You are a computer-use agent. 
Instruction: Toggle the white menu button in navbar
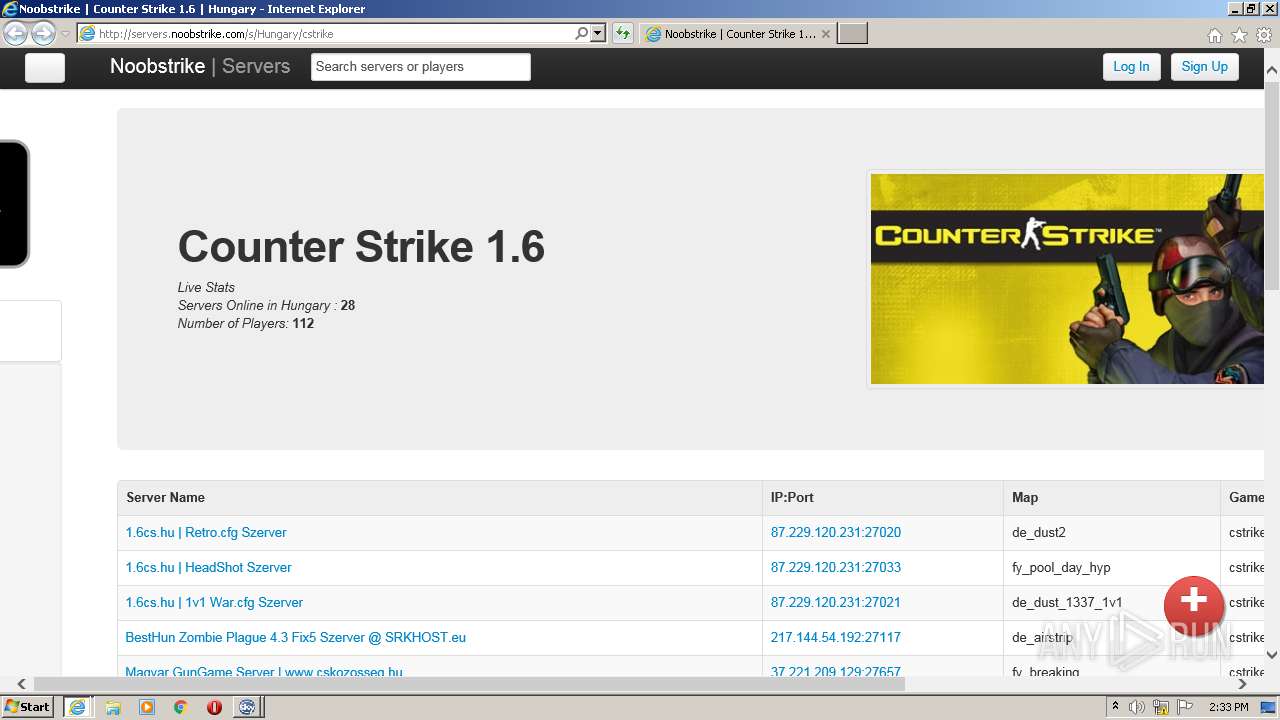[x=45, y=67]
